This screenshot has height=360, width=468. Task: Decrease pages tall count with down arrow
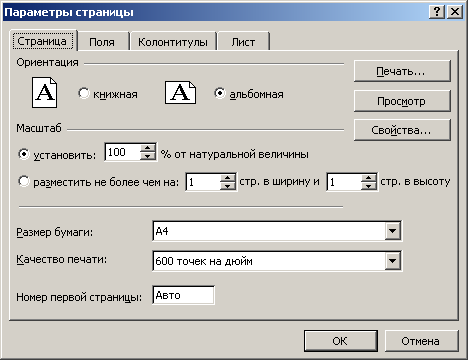369,186
